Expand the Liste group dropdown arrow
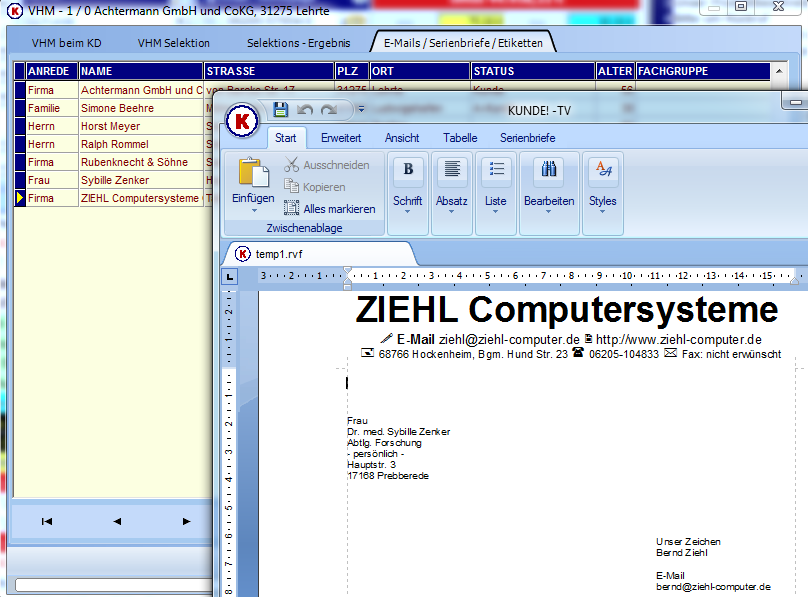808x597 pixels. (495, 212)
